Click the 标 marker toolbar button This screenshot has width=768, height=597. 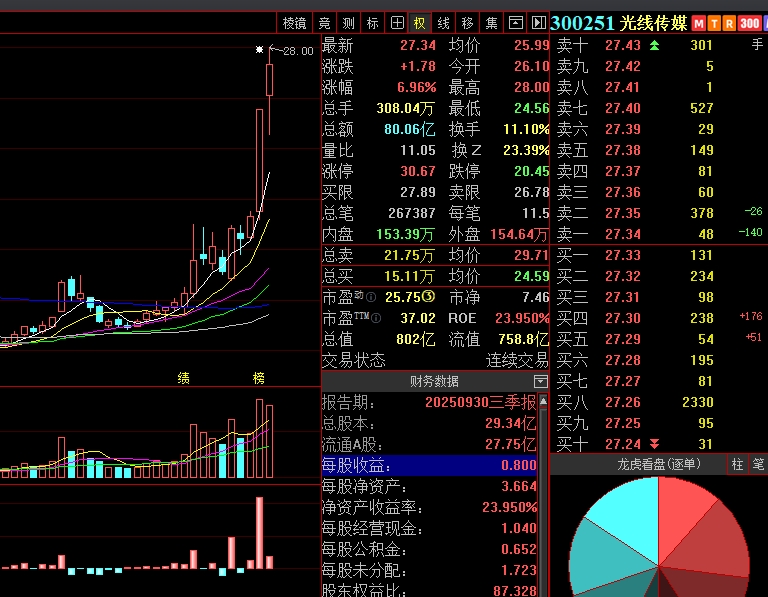[372, 23]
